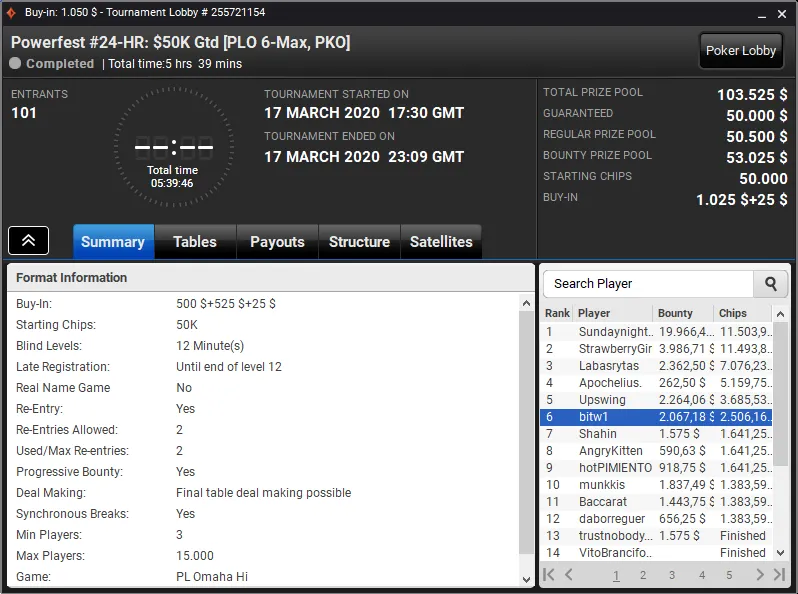Collapse the tournament header with double-chevron button
This screenshot has height=594, width=798.
point(29,241)
